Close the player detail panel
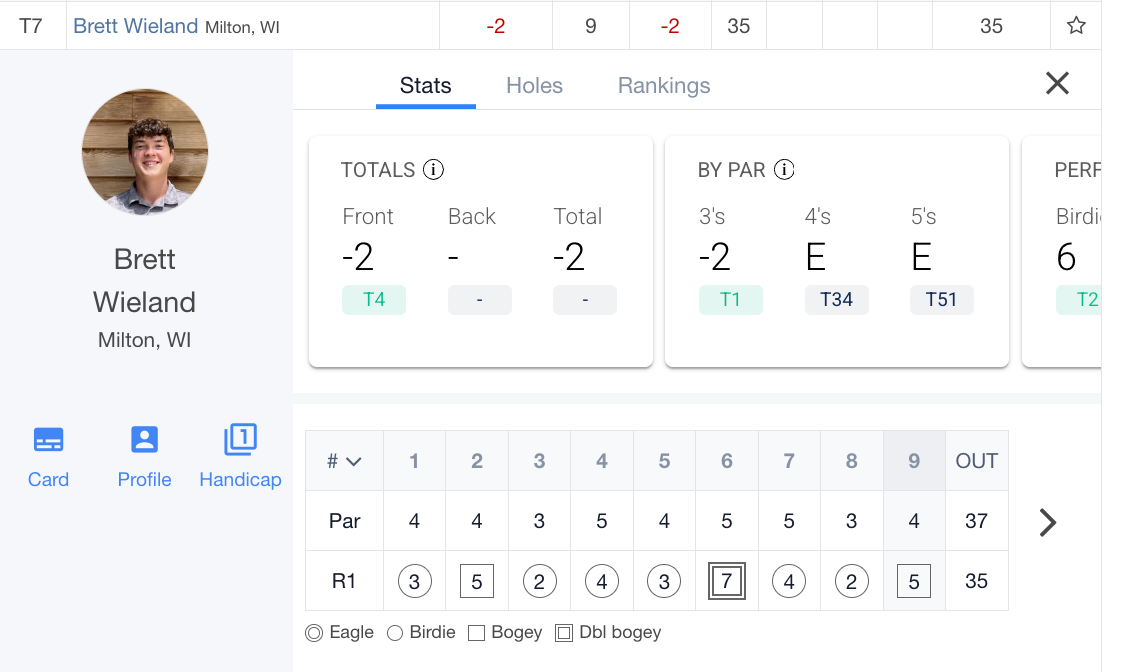The image size is (1124, 672). pos(1057,83)
